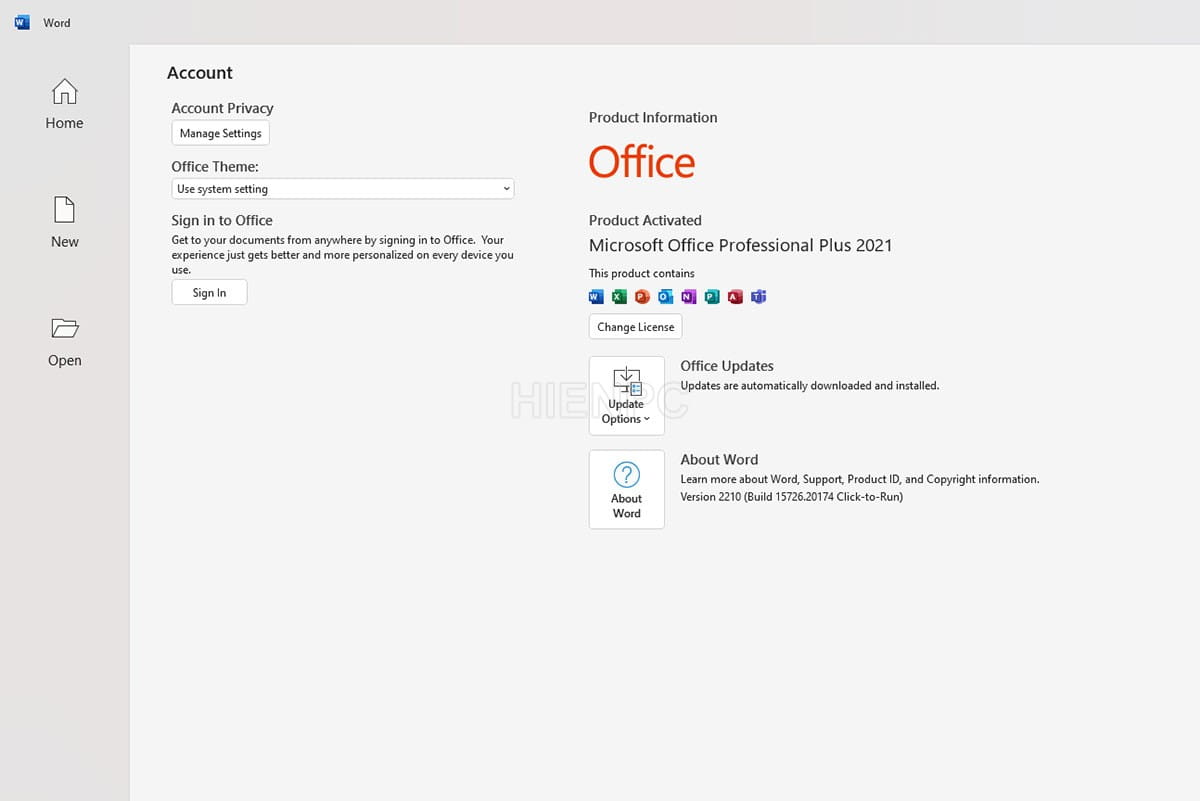Click the OneNote icon in product list
Viewport: 1200px width, 801px height.
(688, 296)
